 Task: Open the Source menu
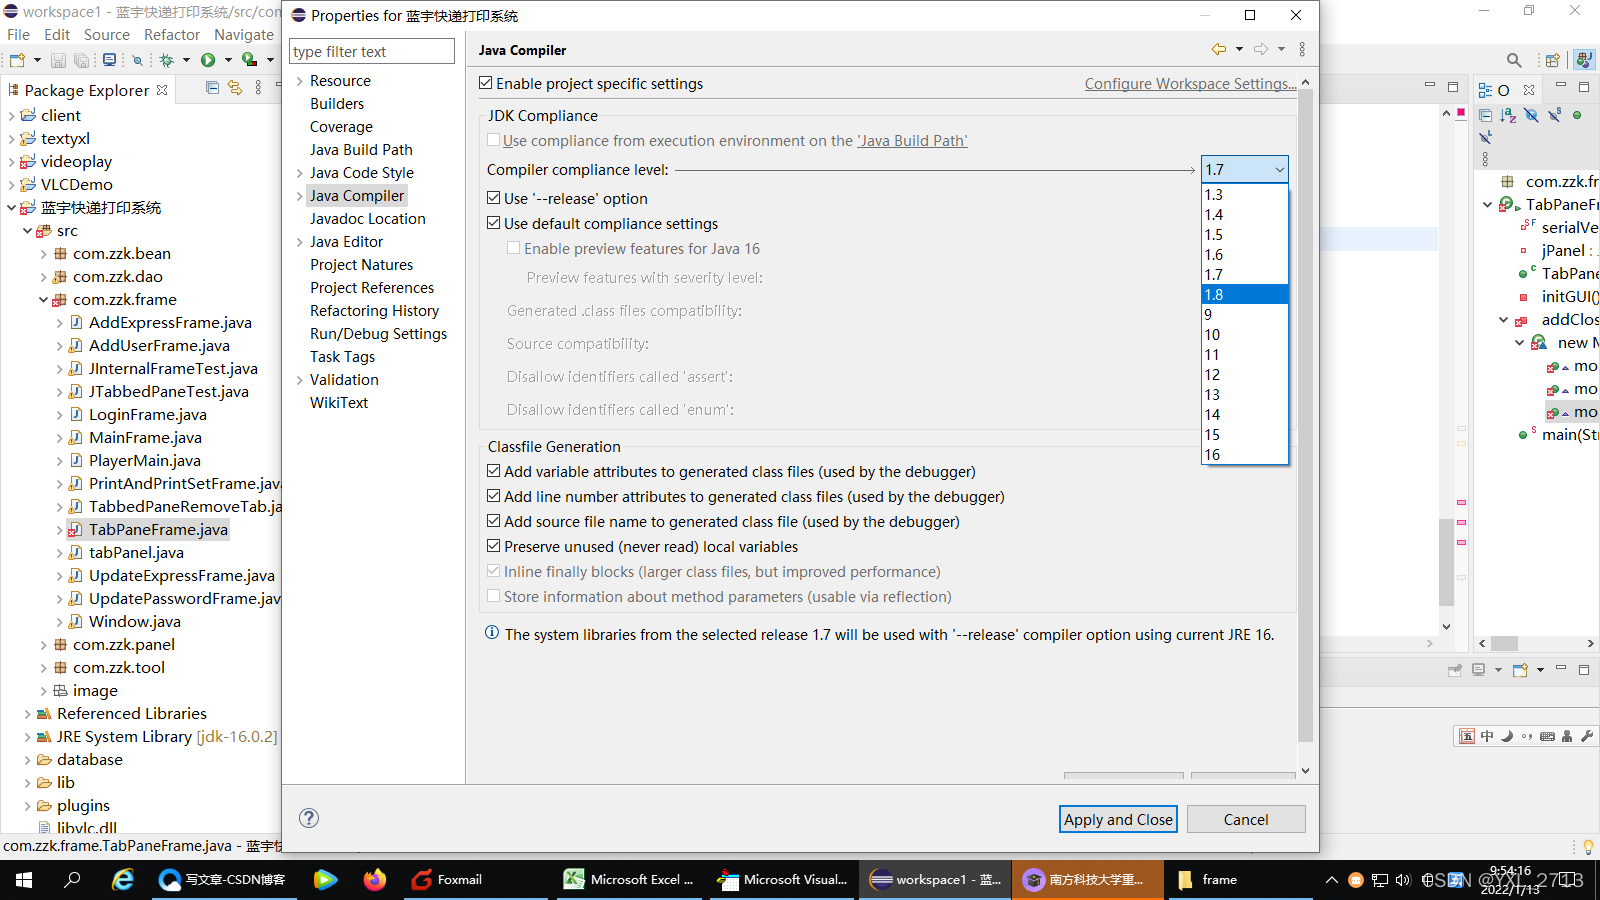pos(106,34)
